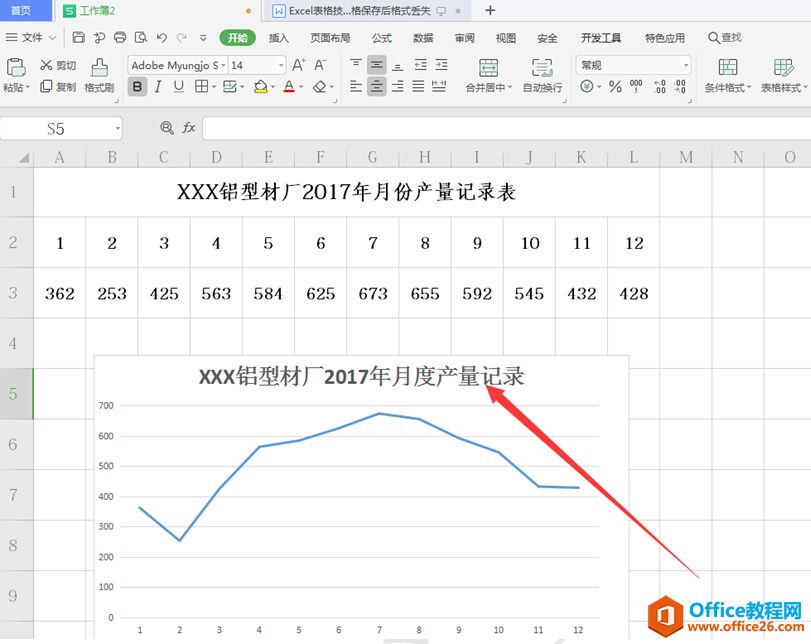Click the 查找 search button
This screenshot has width=811, height=644.
[725, 37]
